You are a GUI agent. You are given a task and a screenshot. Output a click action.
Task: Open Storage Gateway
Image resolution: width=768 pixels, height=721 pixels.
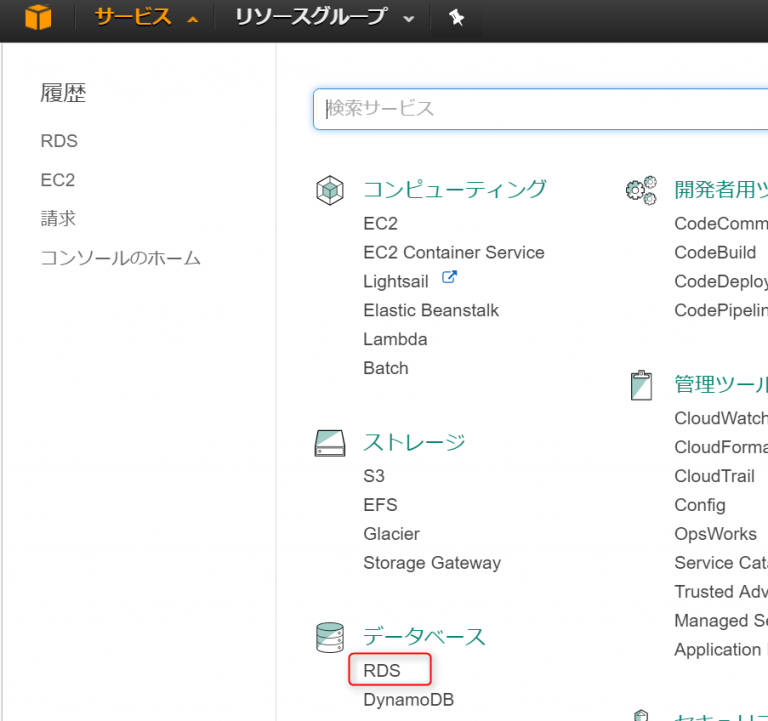click(432, 563)
